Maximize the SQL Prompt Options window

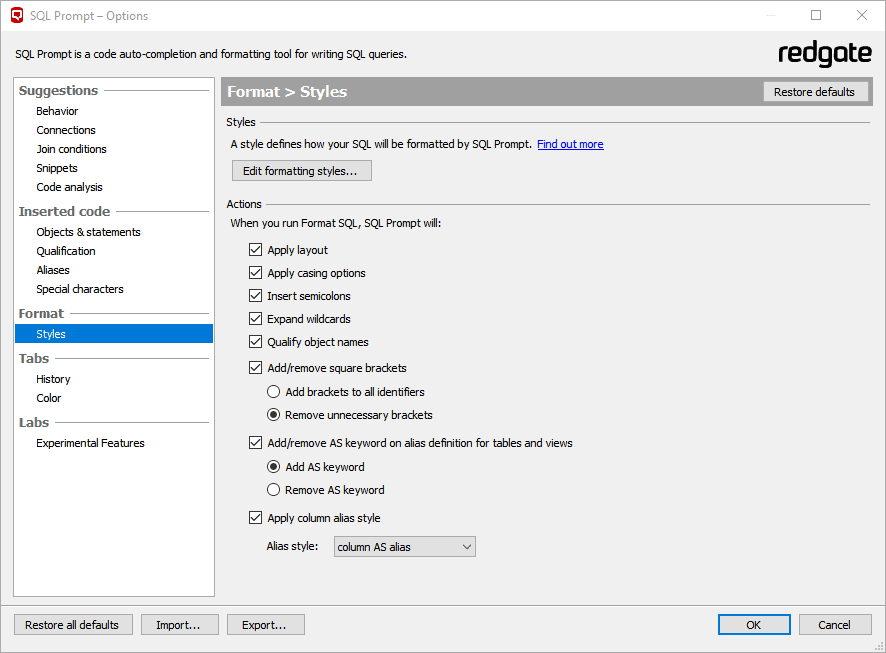pos(816,15)
